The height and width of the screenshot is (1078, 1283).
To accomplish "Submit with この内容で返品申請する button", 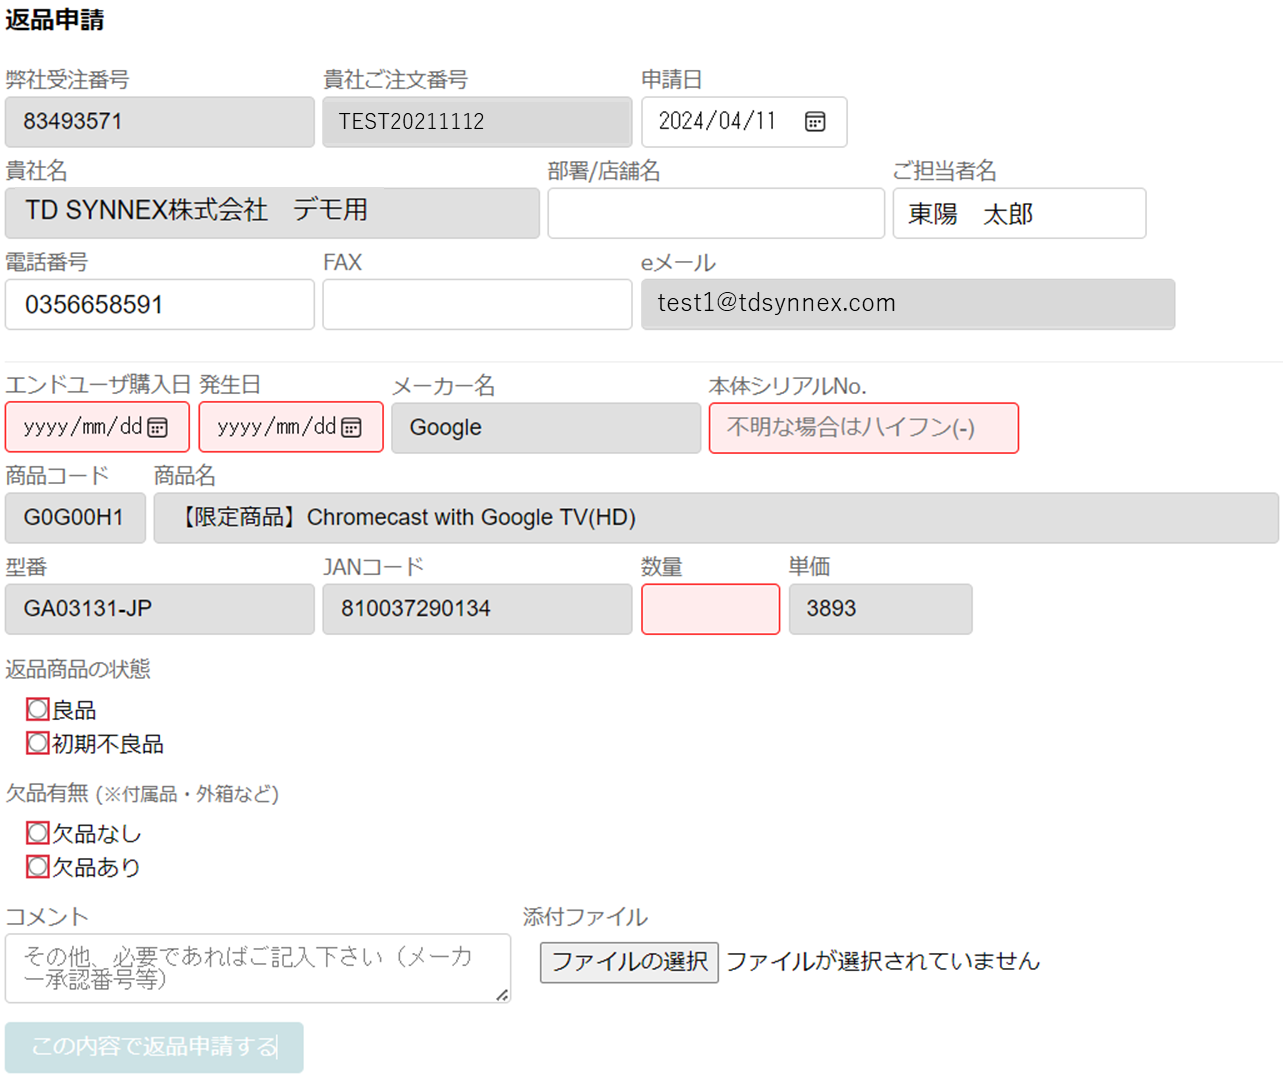I will (154, 1047).
